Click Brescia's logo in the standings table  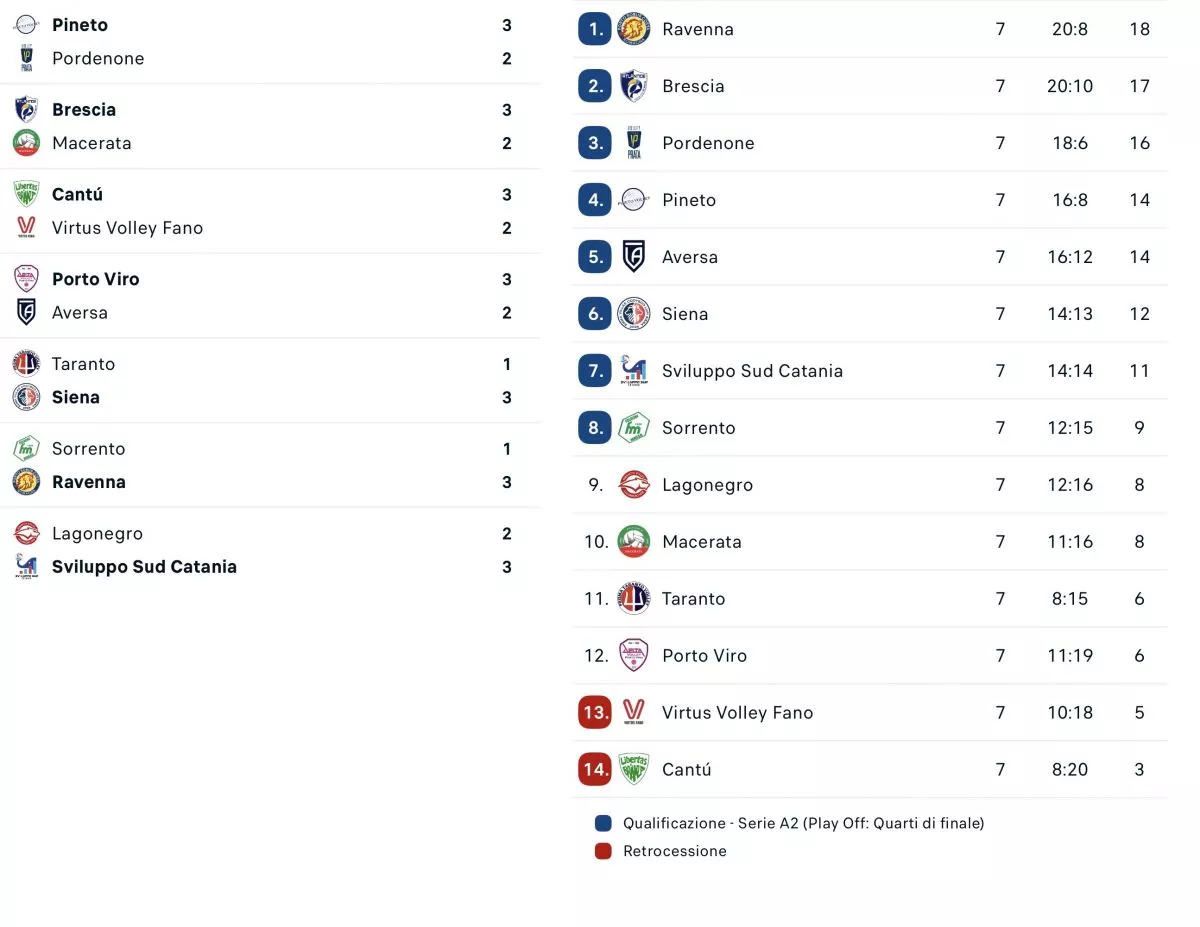click(x=634, y=86)
